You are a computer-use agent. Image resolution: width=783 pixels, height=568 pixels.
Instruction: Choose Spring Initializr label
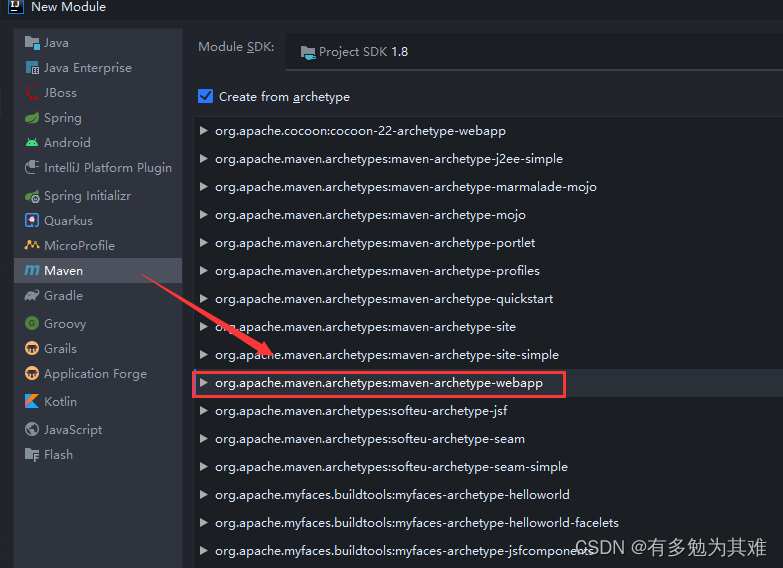87,196
